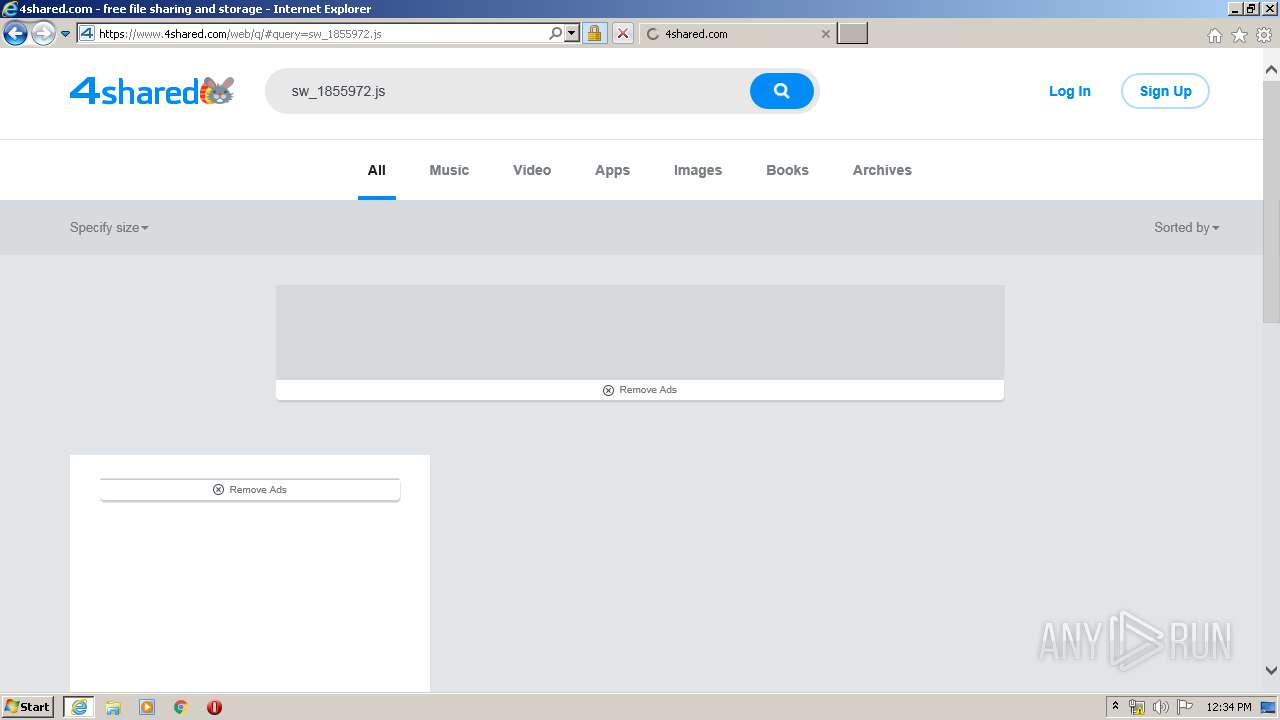Click the Log In link
Screen dimensions: 1280x720
[x=1069, y=91]
